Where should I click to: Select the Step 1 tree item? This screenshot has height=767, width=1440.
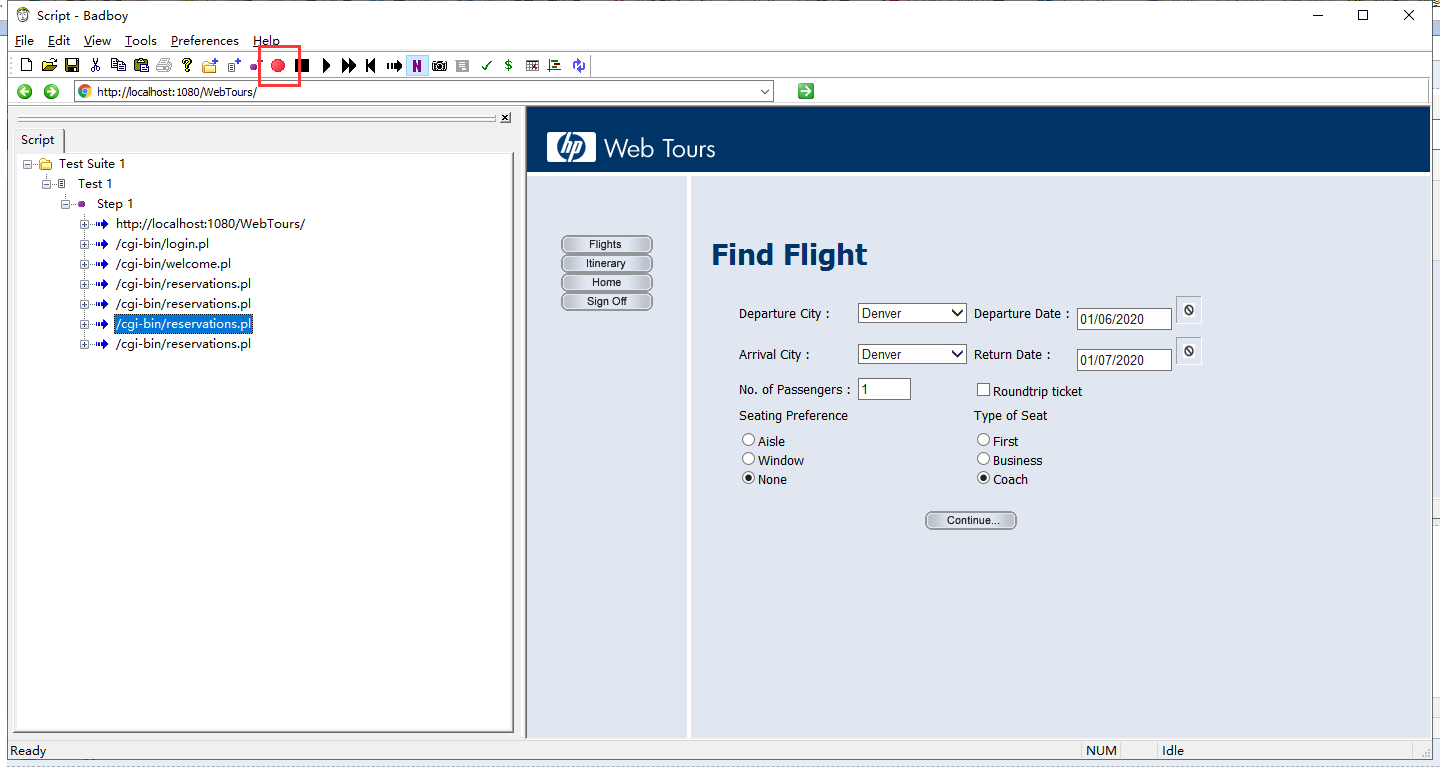[115, 204]
